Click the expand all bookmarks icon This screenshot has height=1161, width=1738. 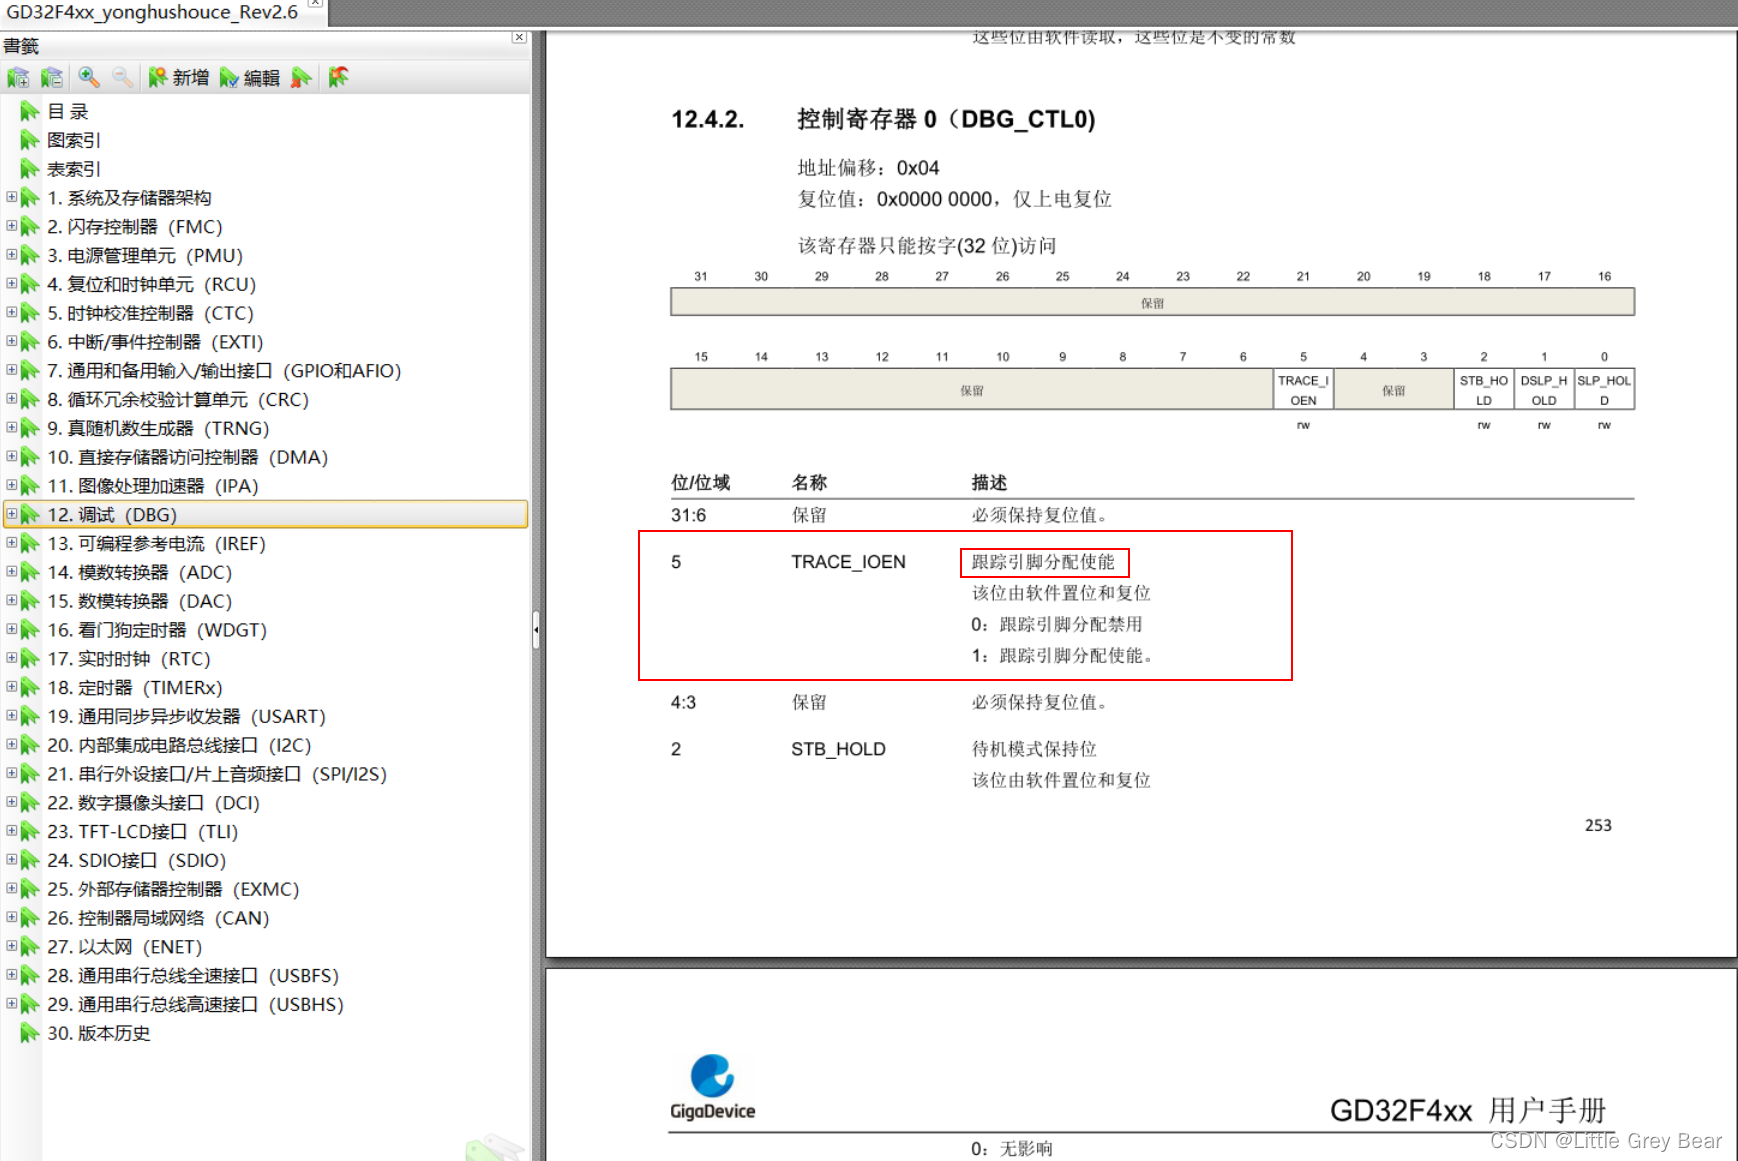(18, 77)
